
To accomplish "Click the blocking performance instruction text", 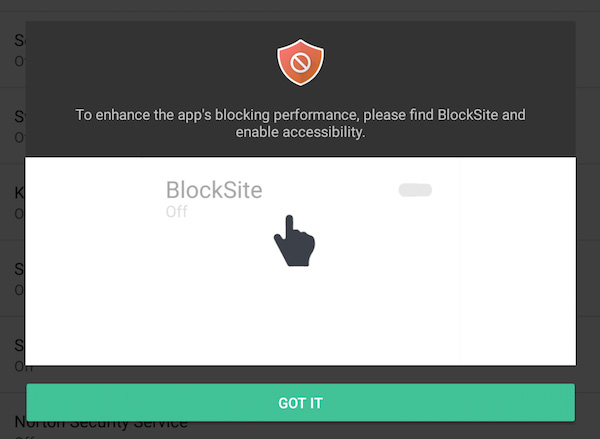I will click(x=300, y=123).
